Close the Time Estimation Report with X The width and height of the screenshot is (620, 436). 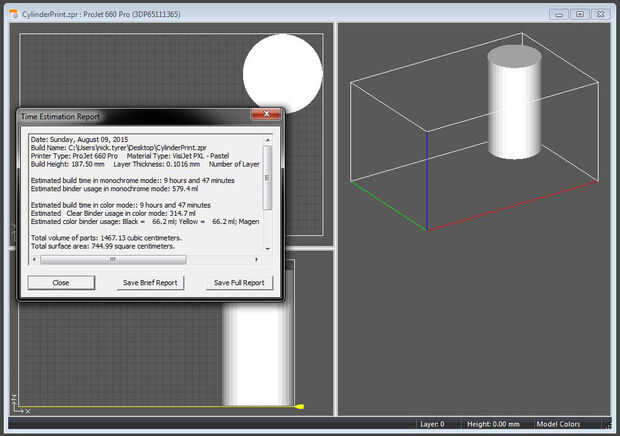[266, 116]
